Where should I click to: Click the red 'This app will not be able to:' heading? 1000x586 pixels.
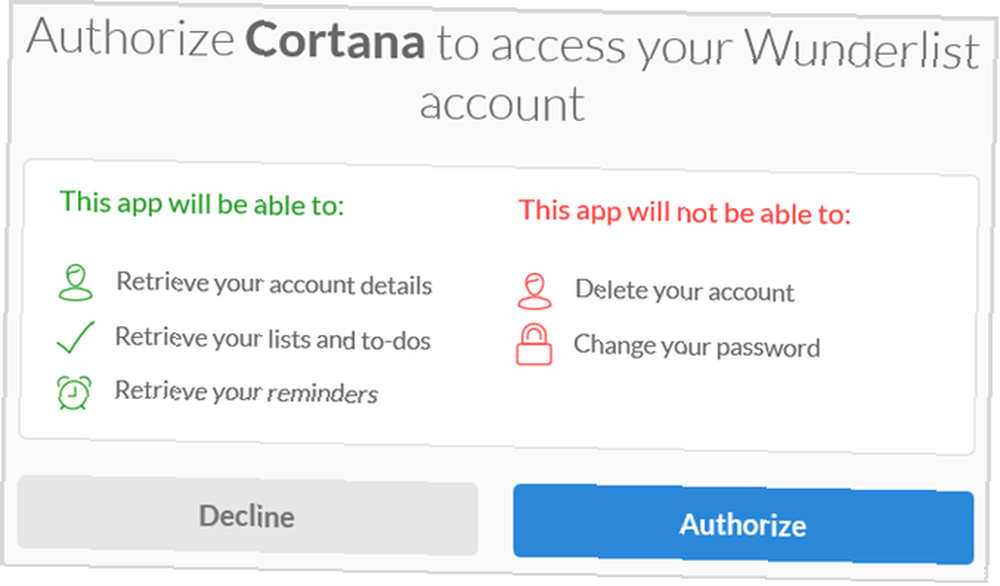coord(684,212)
